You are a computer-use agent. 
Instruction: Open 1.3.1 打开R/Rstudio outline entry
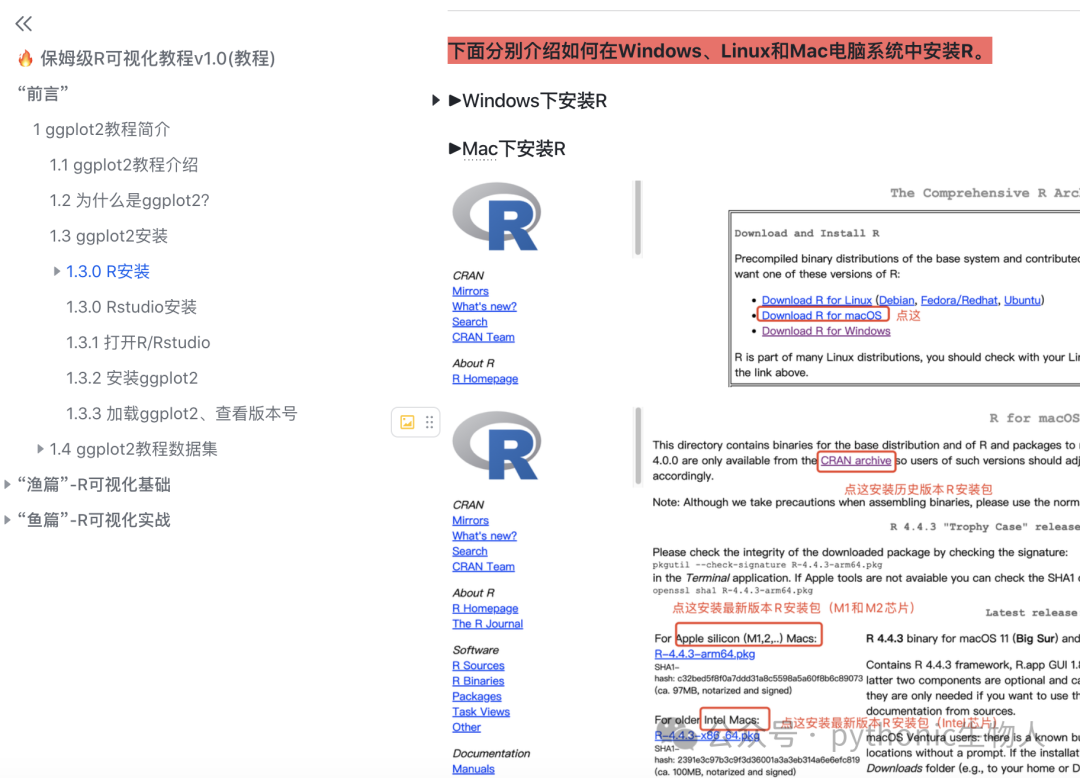138,342
